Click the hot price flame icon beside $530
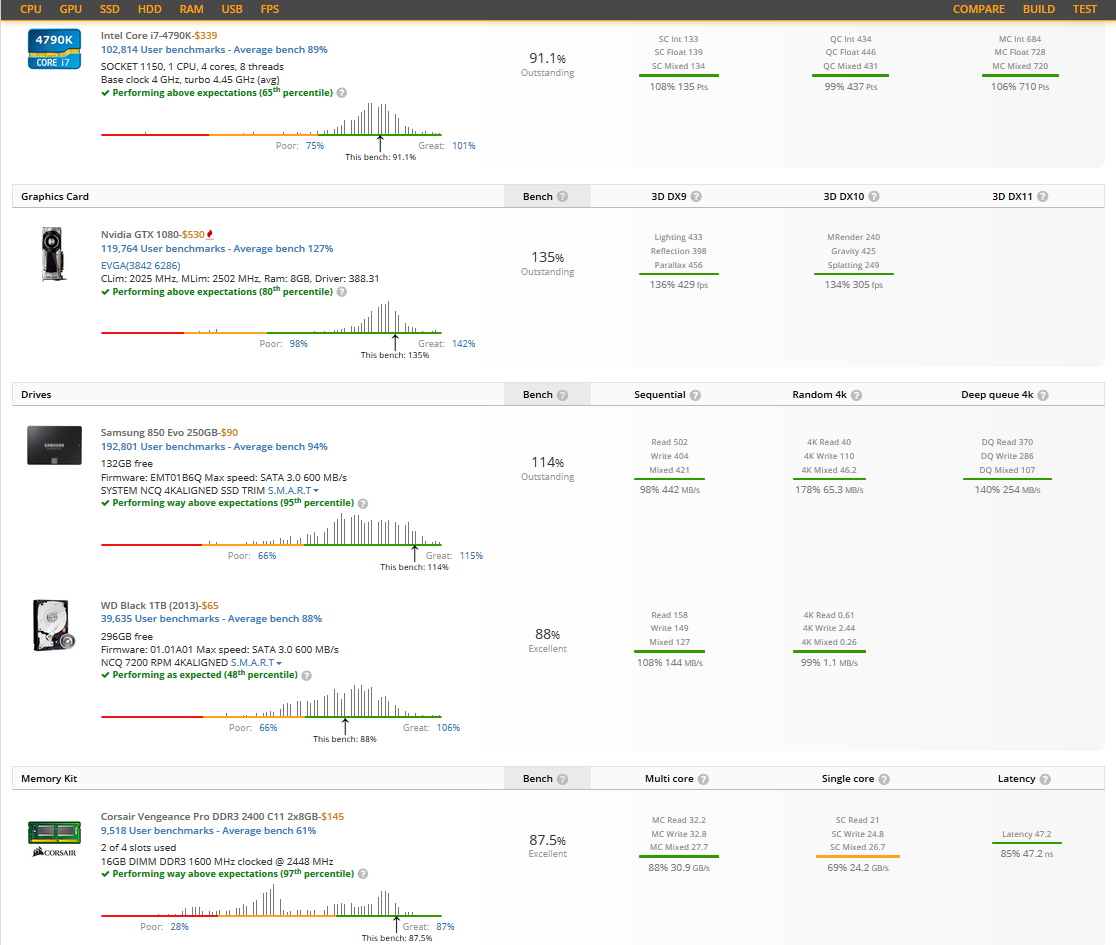This screenshot has width=1116, height=945. [208, 232]
